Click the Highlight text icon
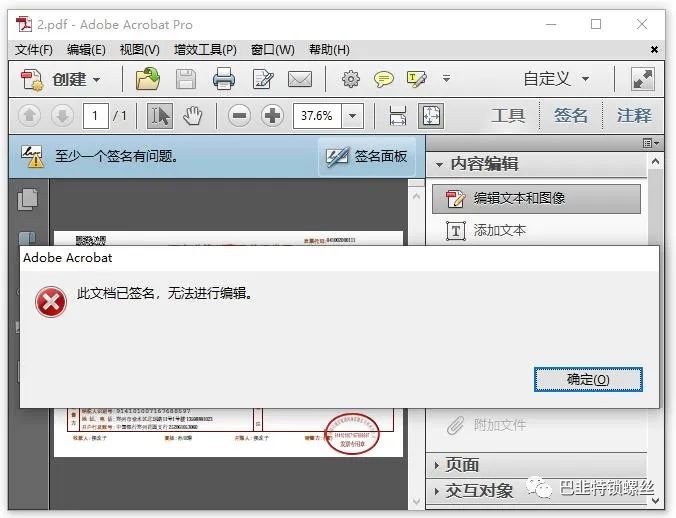676x518 pixels. point(416,79)
